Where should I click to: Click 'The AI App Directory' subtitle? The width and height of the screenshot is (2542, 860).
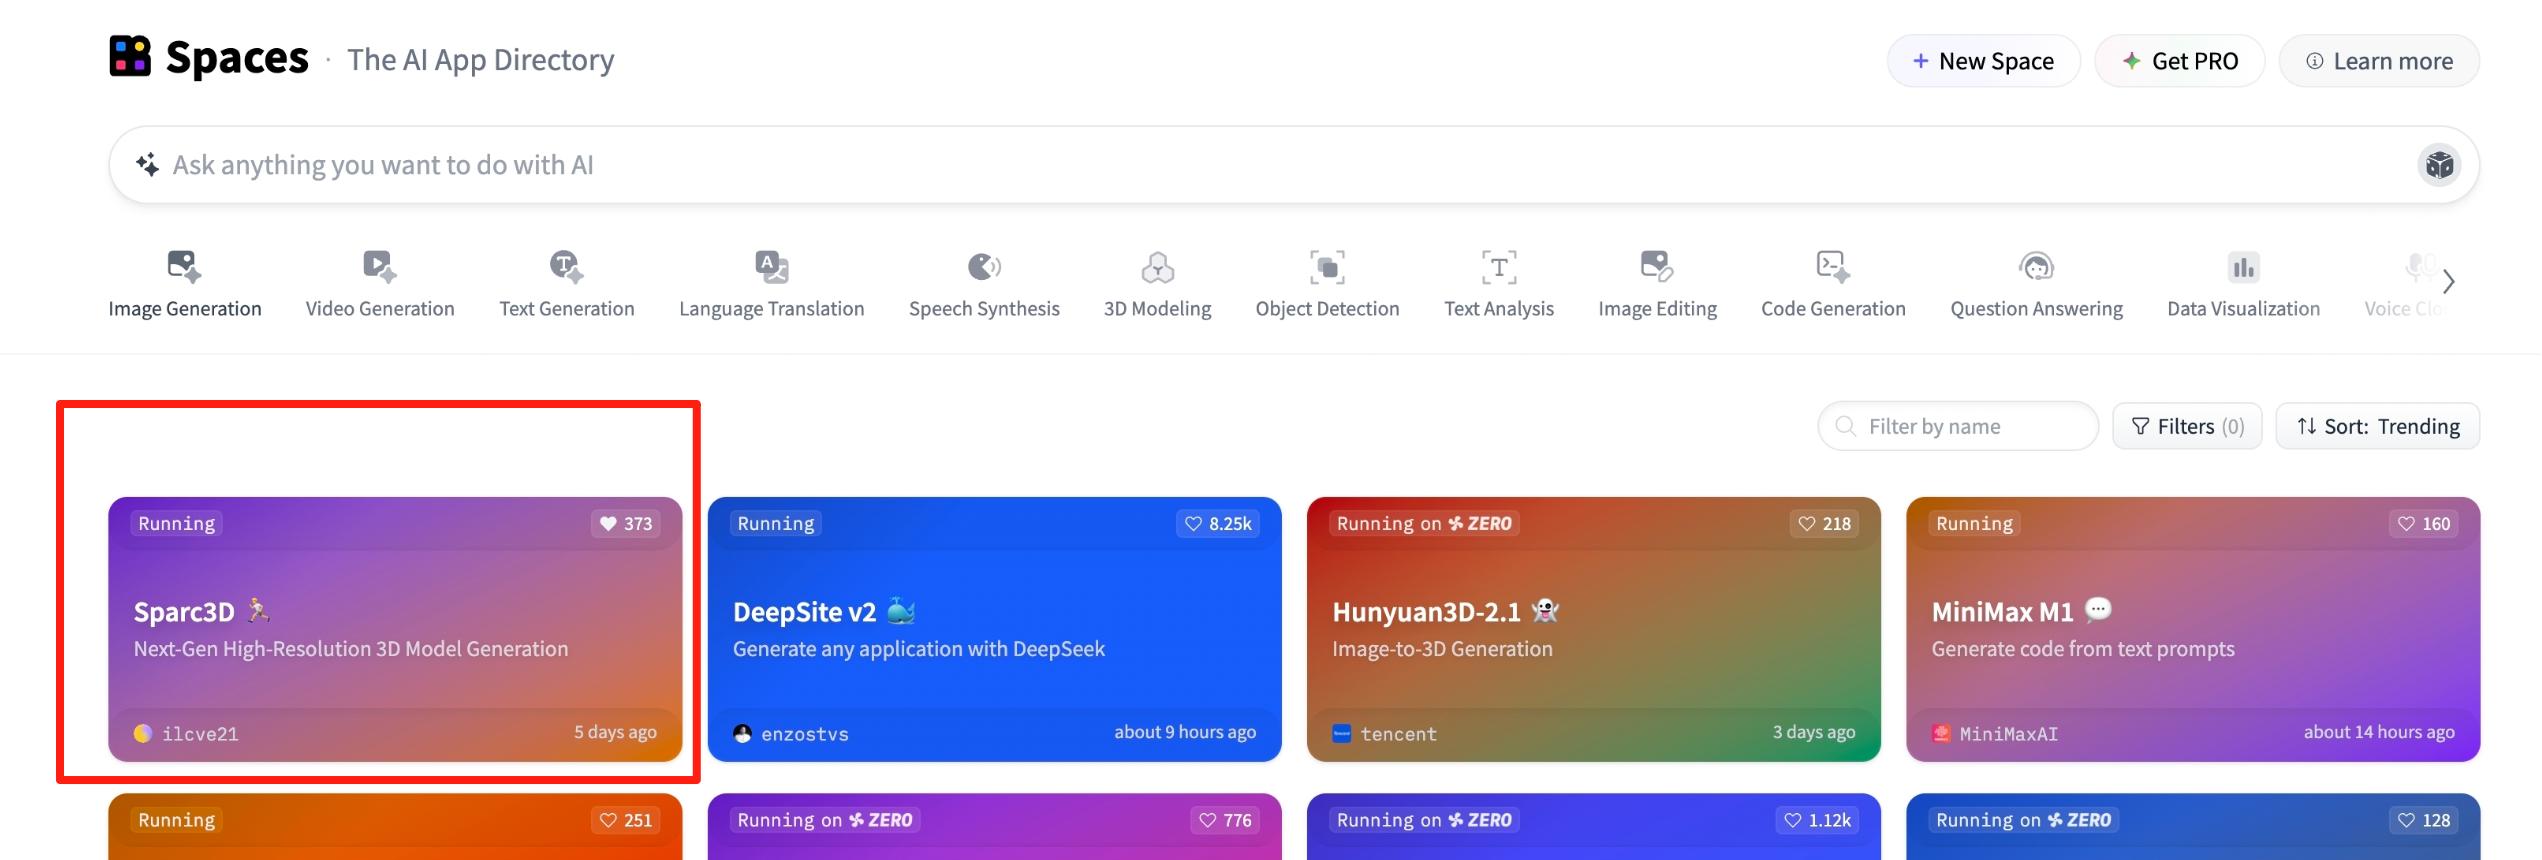(x=481, y=60)
